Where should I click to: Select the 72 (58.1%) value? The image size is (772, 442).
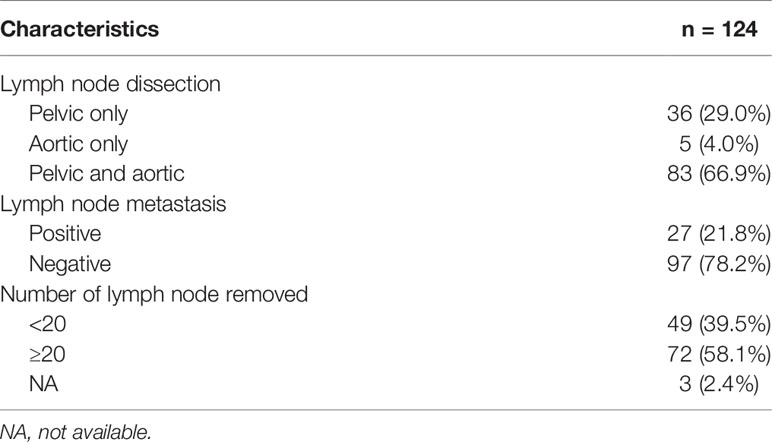(x=719, y=354)
